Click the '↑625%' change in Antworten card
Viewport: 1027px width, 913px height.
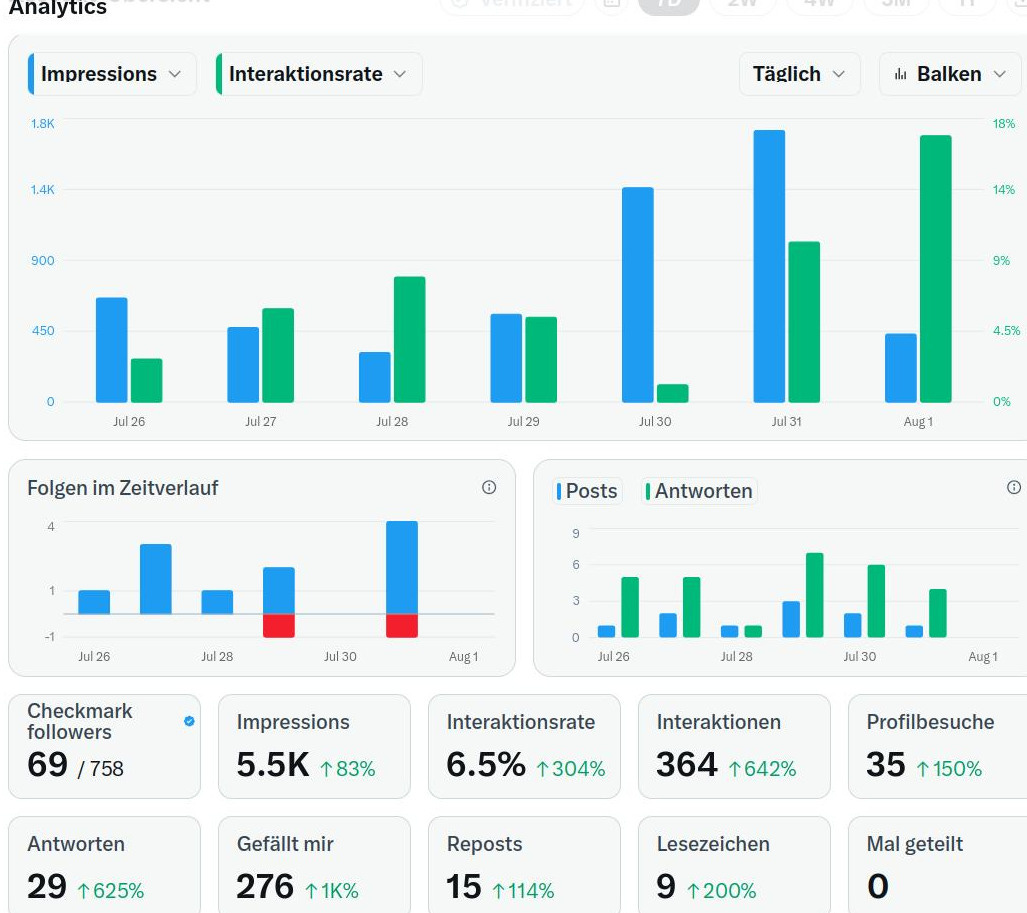point(110,891)
